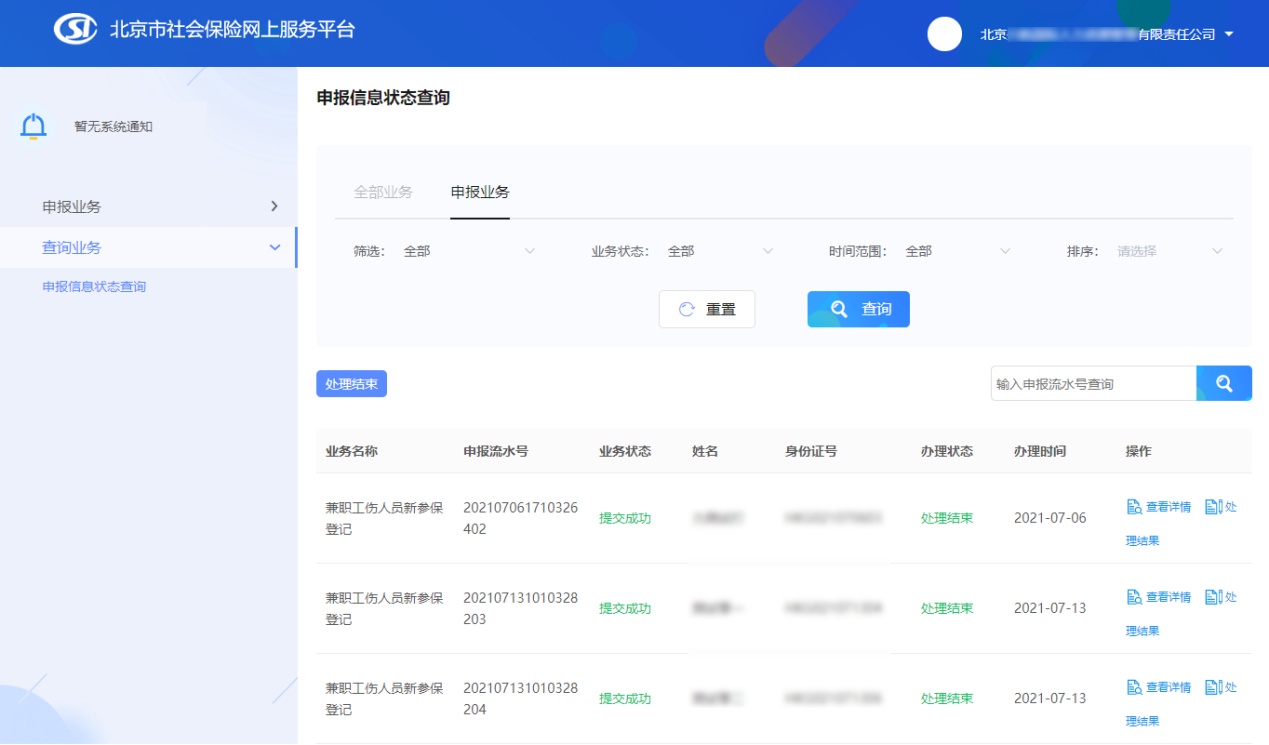The image size is (1269, 745).
Task: Click 2021-07-13 in the row ending 328203
Action: (1050, 608)
